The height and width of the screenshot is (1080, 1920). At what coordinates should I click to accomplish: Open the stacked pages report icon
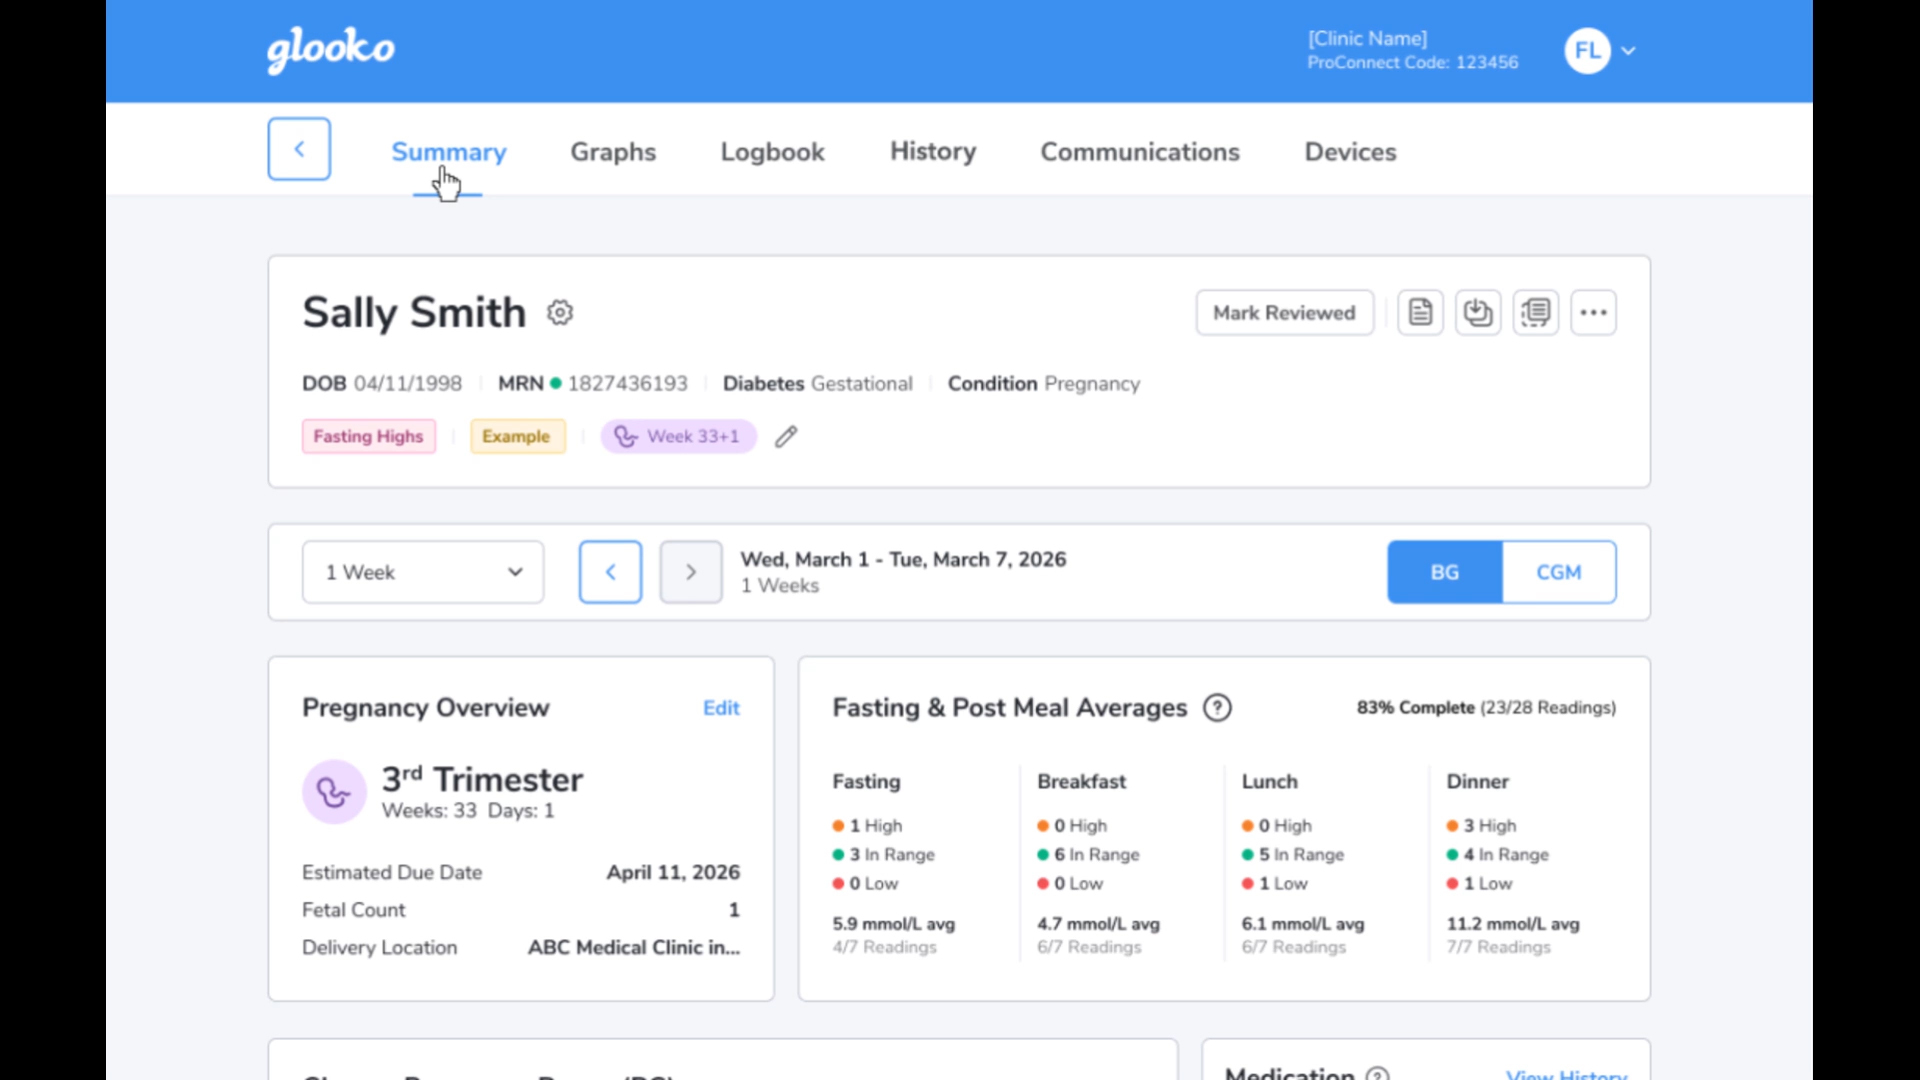(1536, 313)
